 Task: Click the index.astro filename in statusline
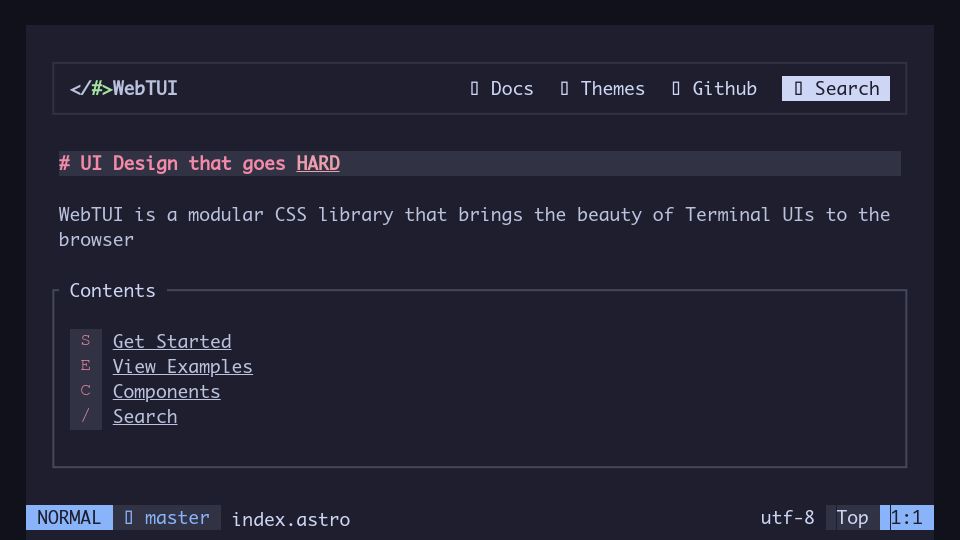tap(291, 519)
